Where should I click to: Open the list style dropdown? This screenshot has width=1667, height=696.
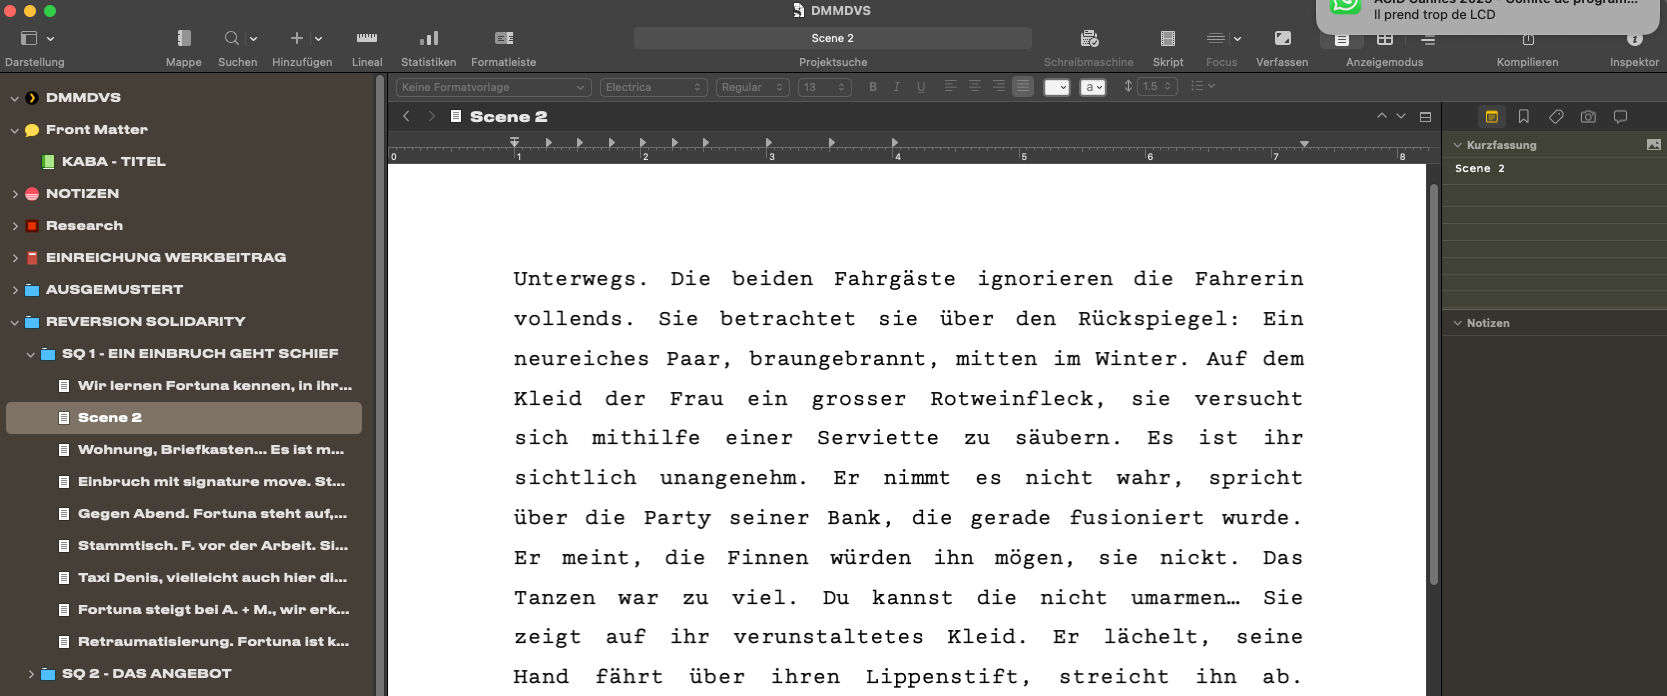click(x=1202, y=87)
